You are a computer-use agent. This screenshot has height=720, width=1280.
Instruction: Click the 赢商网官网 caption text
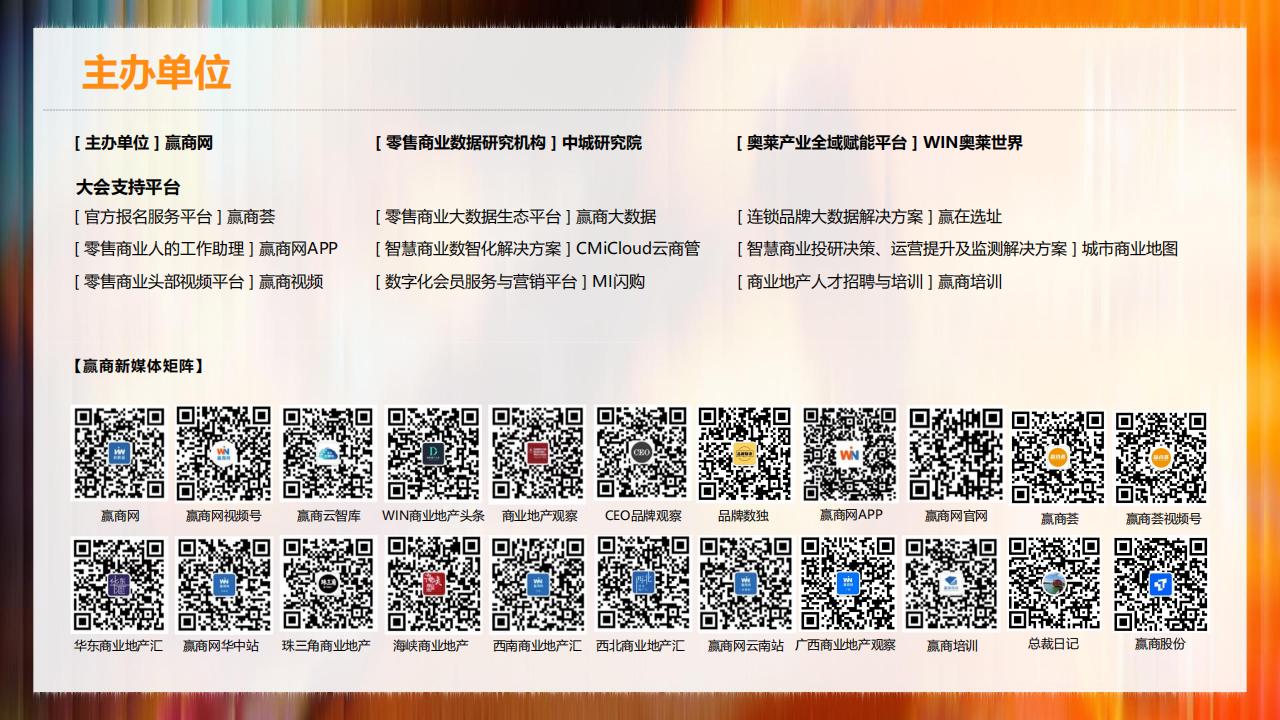tap(956, 516)
